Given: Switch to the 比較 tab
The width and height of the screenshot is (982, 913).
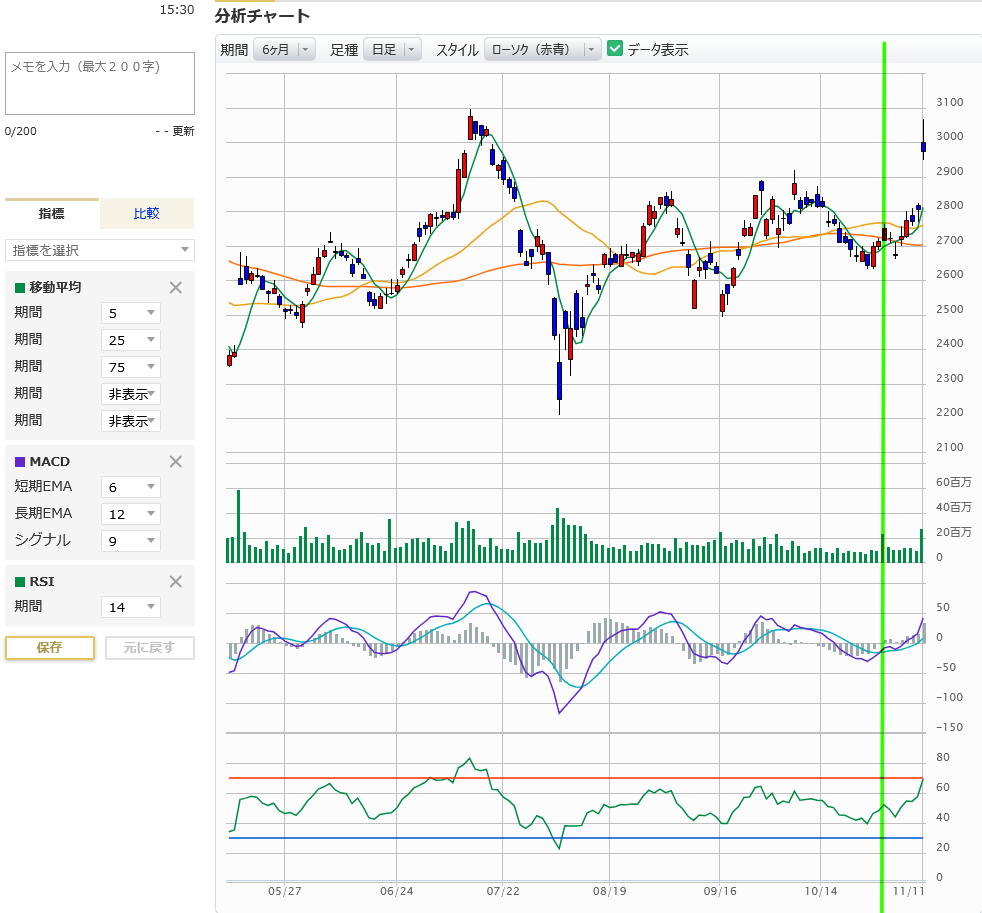Looking at the screenshot, I should (147, 214).
